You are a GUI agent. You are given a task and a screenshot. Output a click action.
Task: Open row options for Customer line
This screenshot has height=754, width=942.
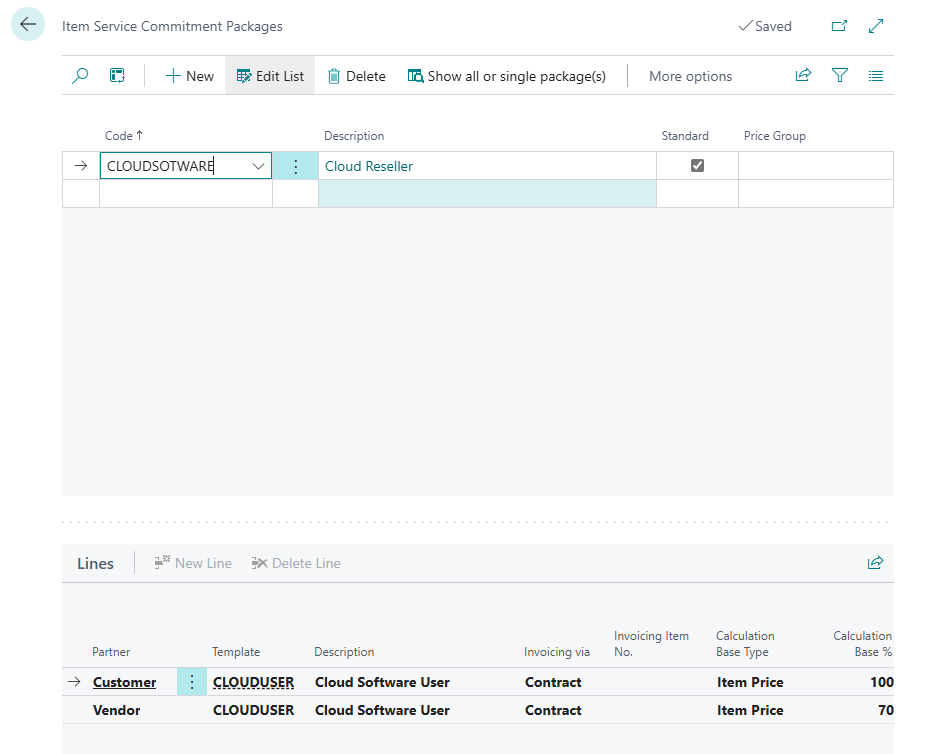191,682
